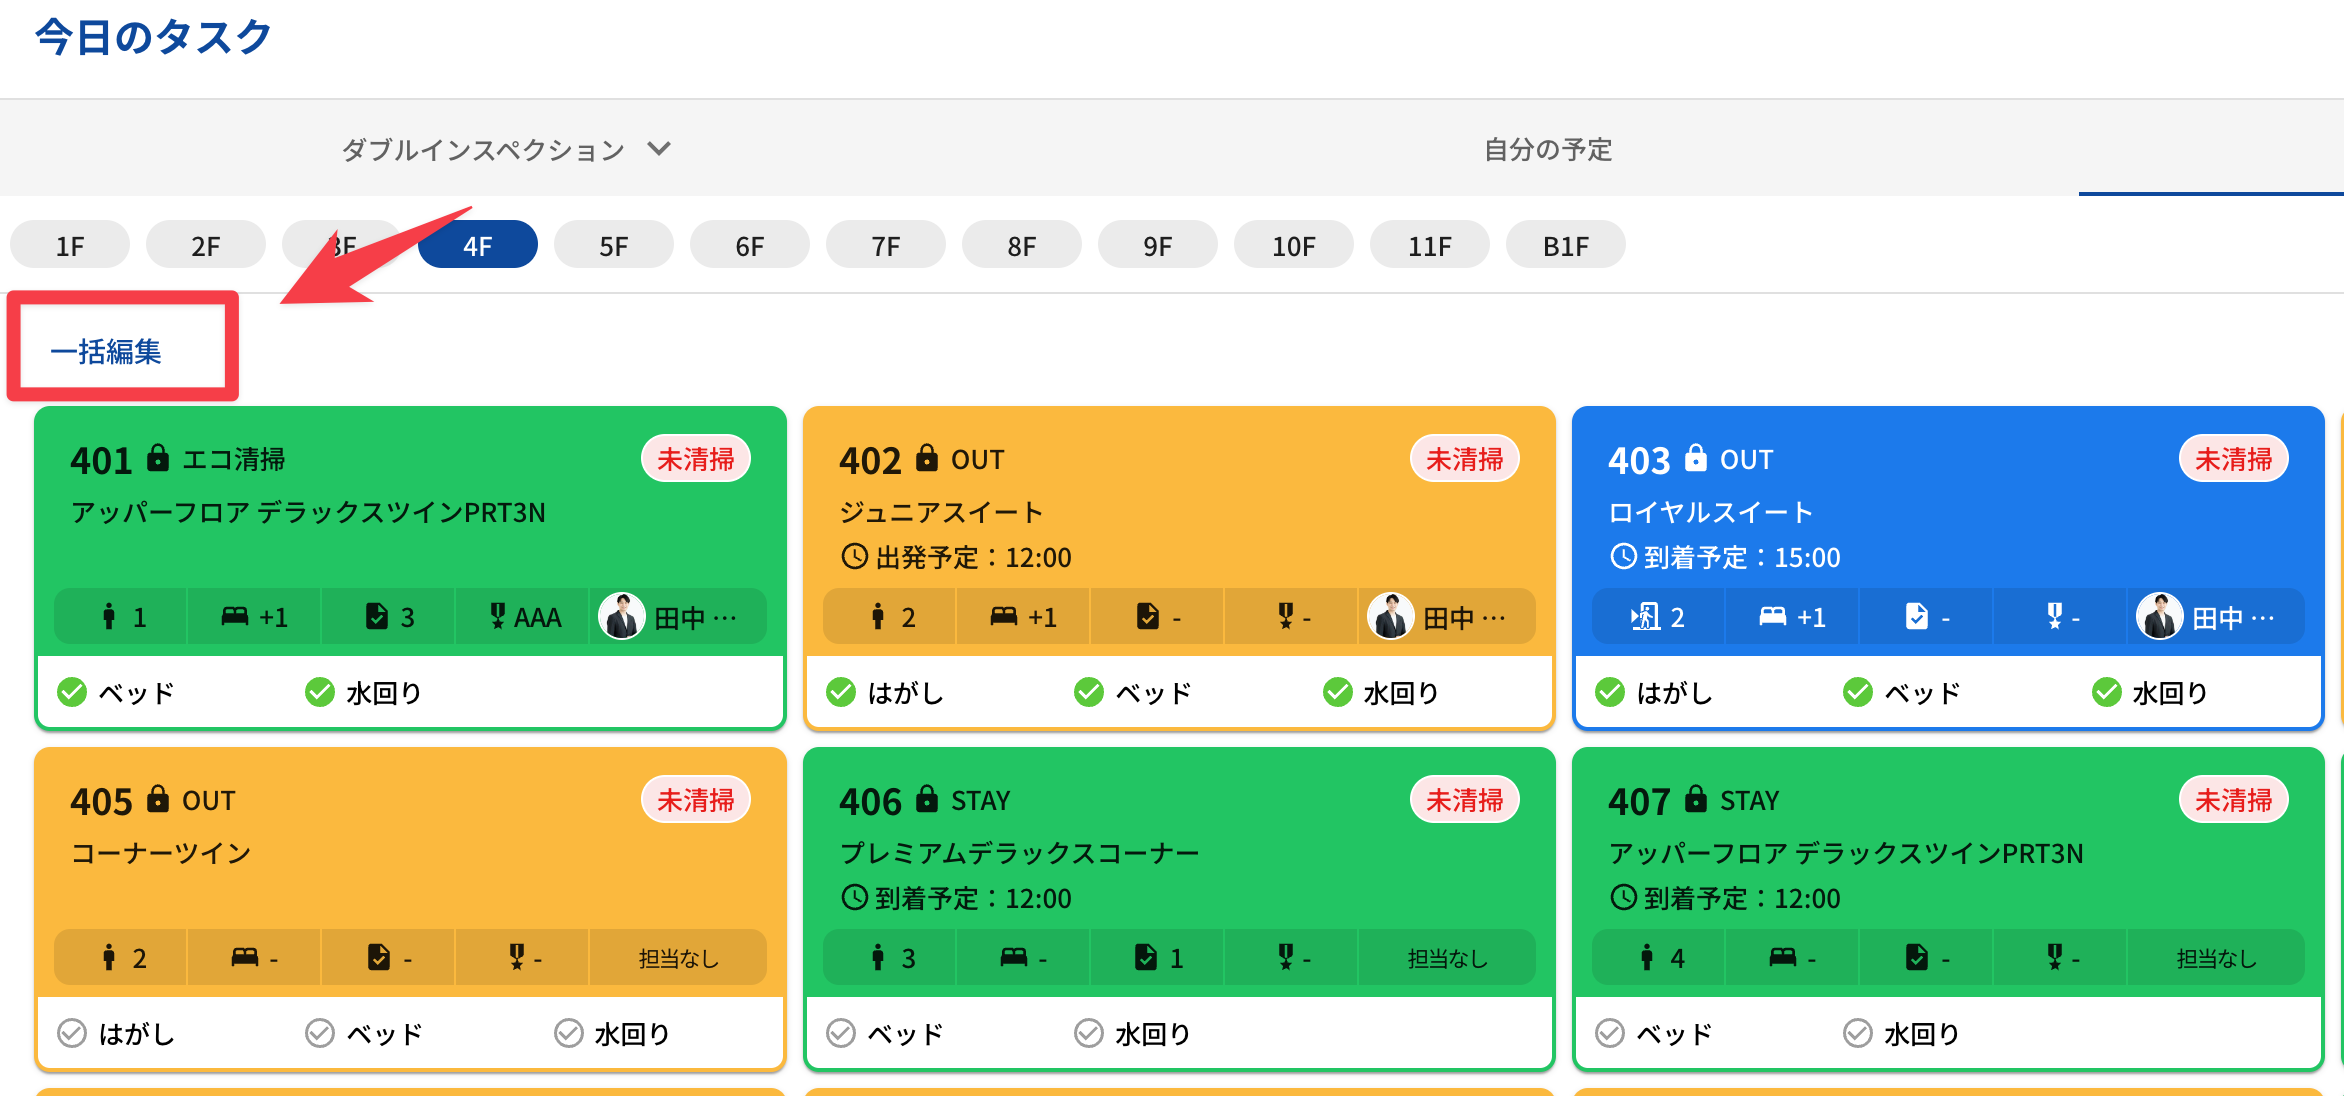Click the checklist document icon in room 401

377,616
